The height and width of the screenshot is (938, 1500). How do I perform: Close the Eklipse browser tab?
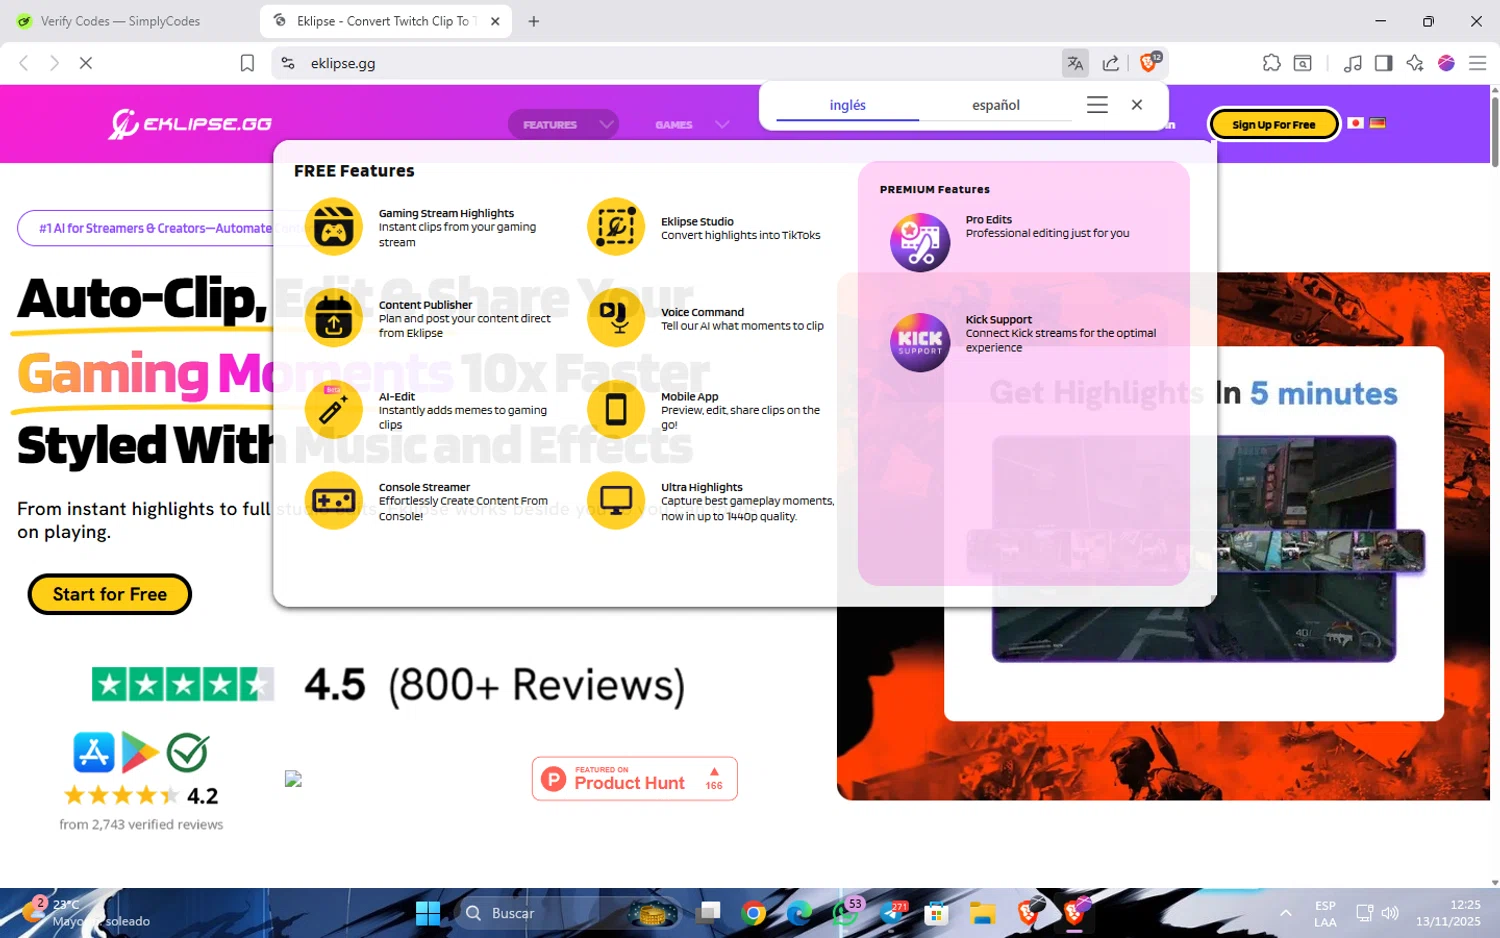495,21
